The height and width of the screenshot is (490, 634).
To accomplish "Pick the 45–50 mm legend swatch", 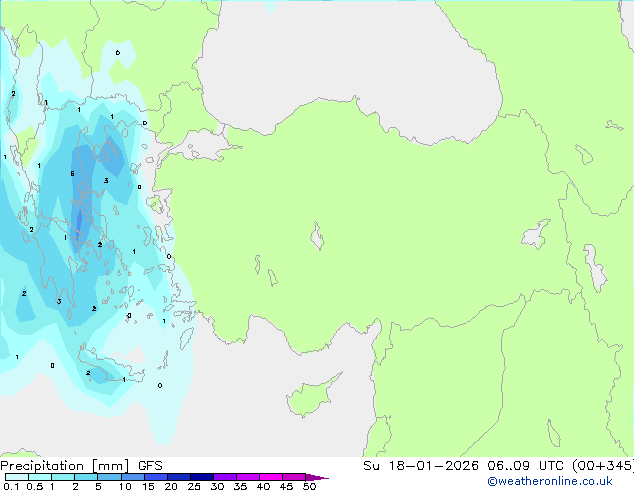I will coord(294,477).
